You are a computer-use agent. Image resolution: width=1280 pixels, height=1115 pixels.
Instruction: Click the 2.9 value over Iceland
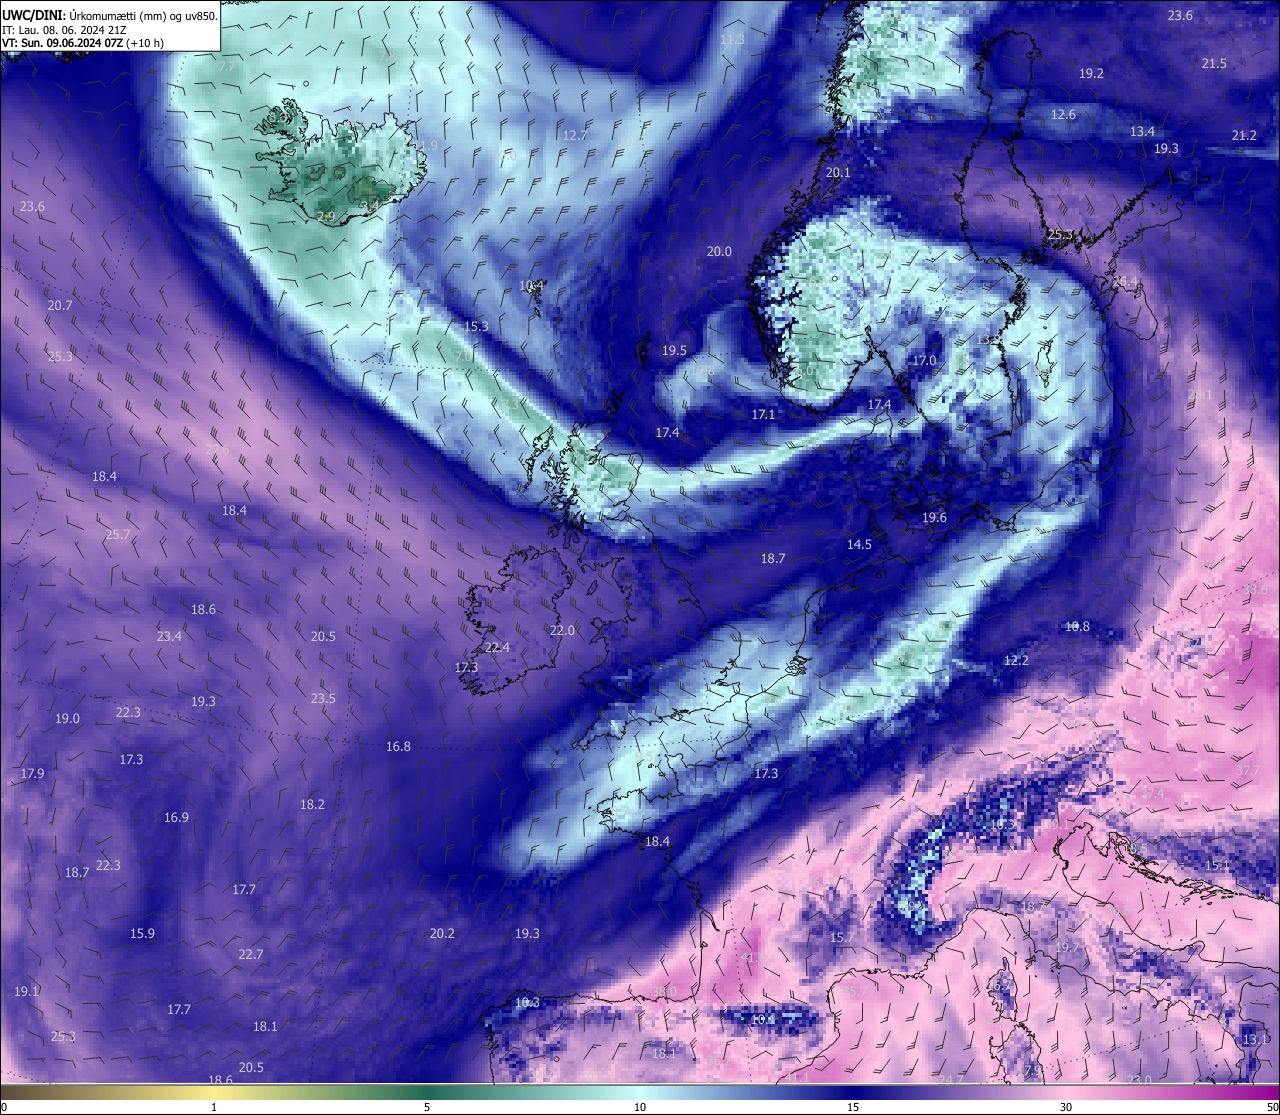tap(326, 216)
